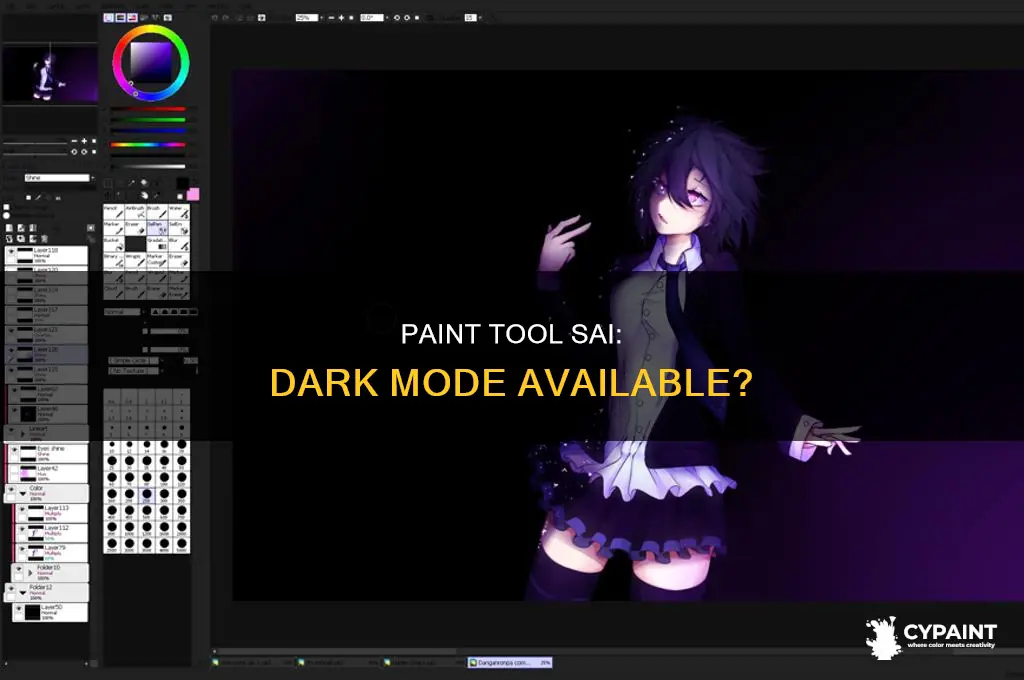Click the black foreground color swatch
The image size is (1024, 680).
pyautogui.click(x=182, y=184)
